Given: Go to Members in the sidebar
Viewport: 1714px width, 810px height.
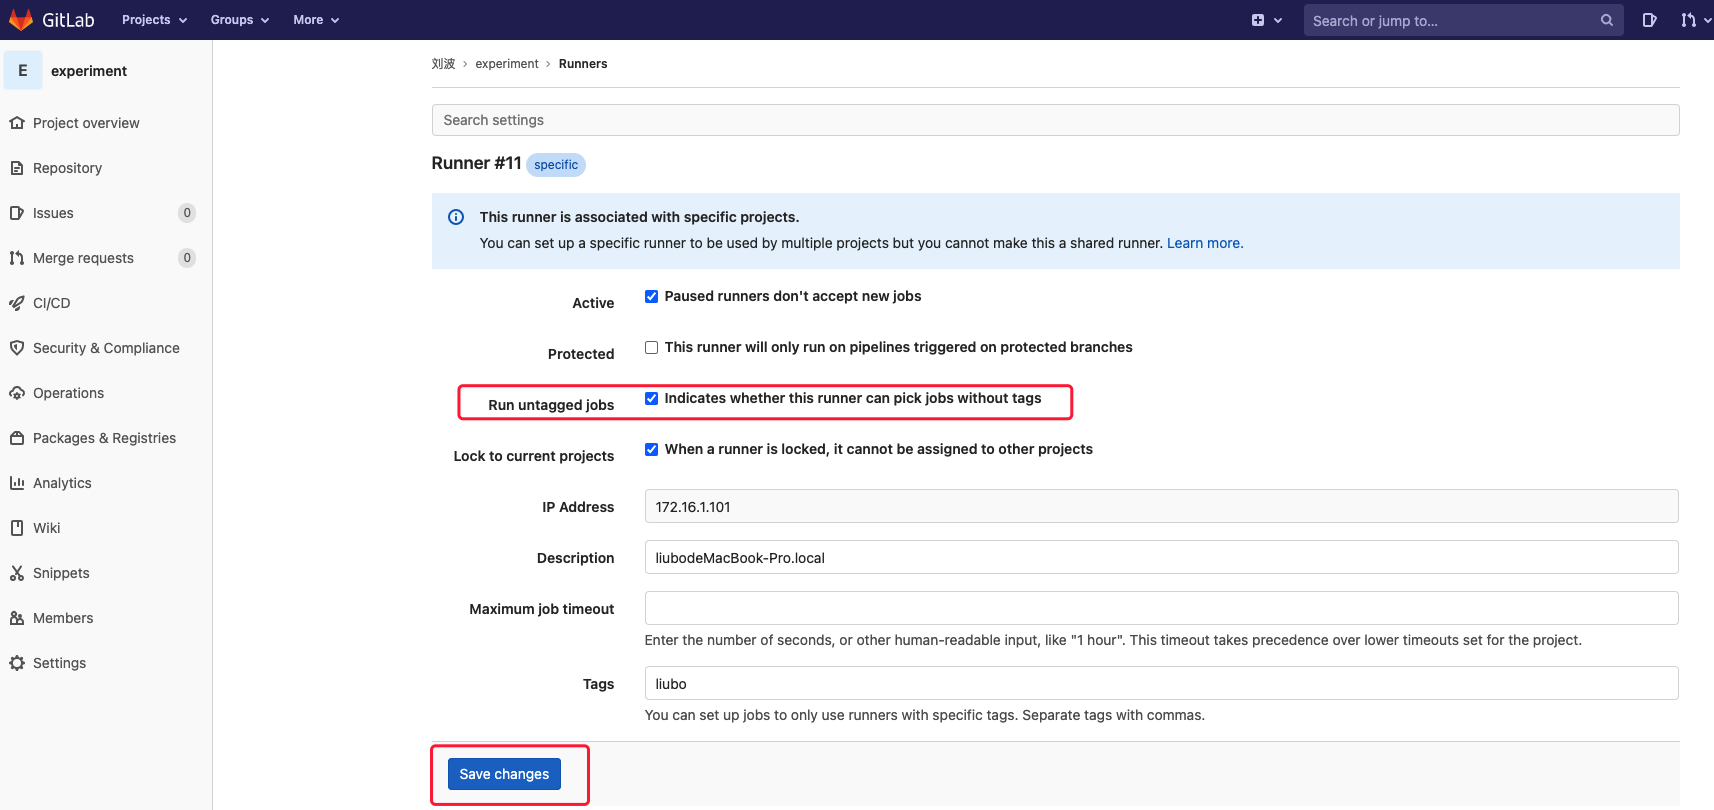Looking at the screenshot, I should [x=63, y=618].
